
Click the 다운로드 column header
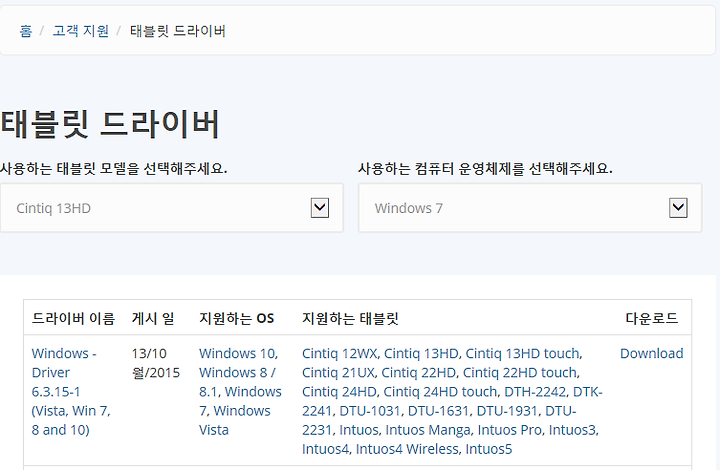coord(652,319)
